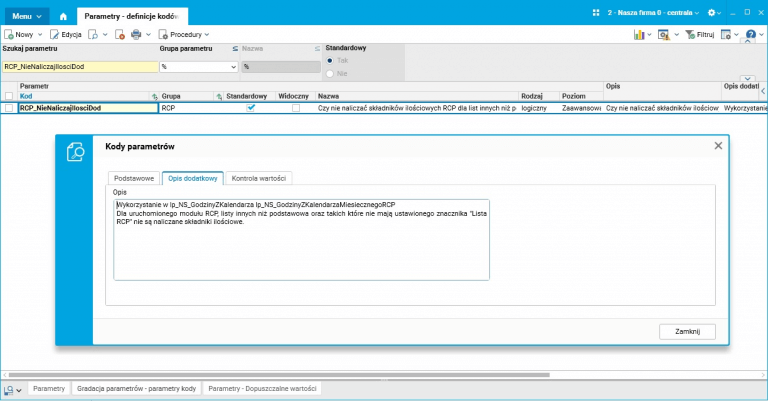Click in the Opis description text area
Screen dimensions: 768x401
tap(301, 240)
